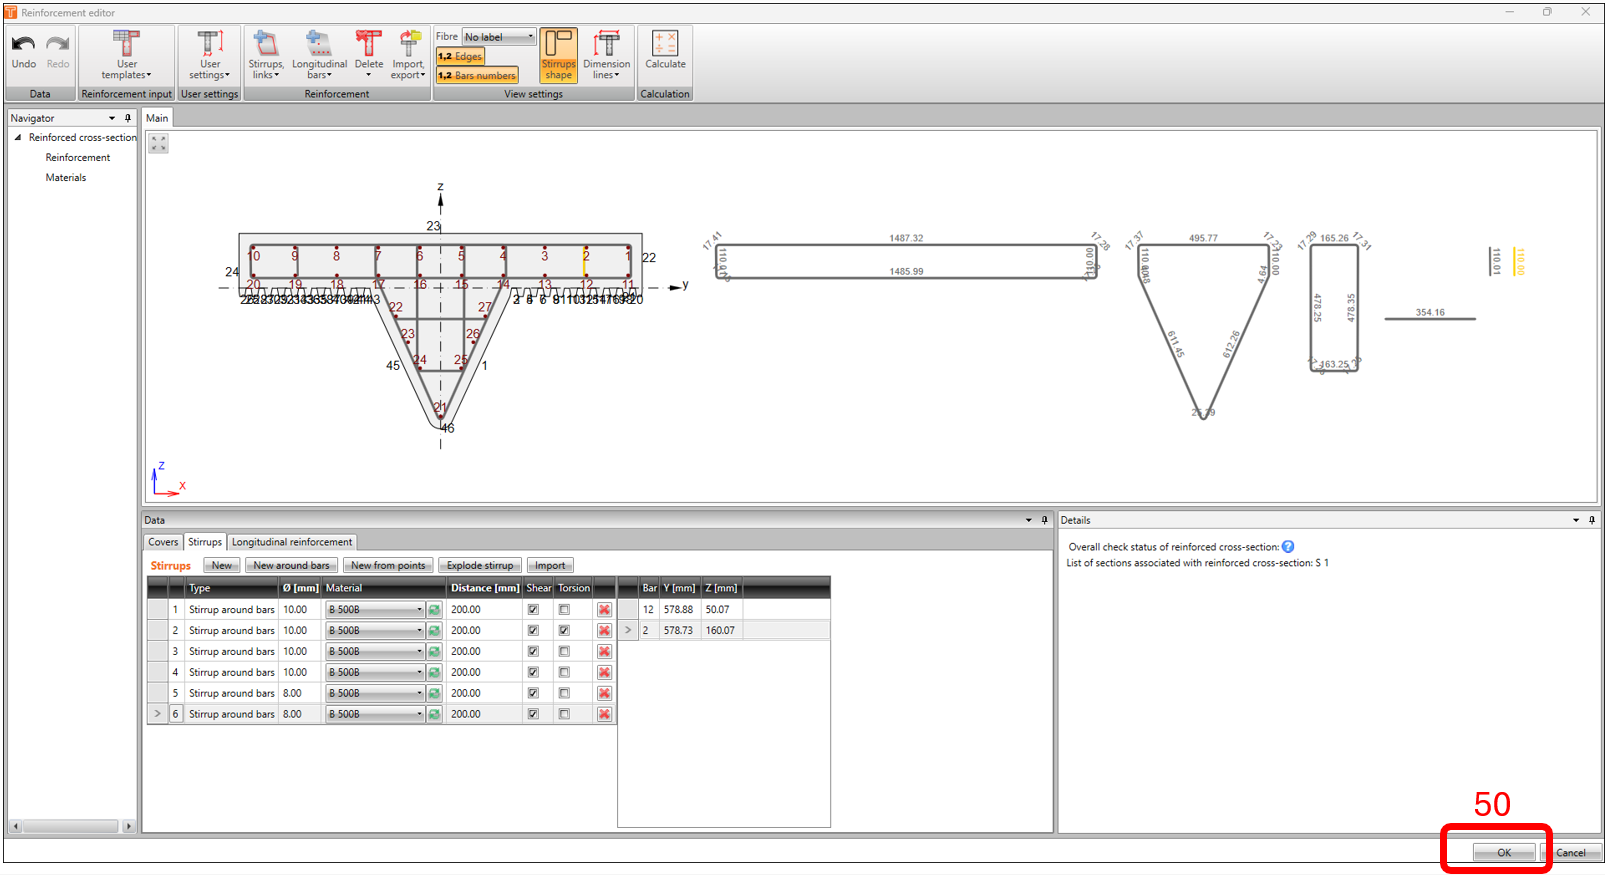1605x875 pixels.
Task: Toggle the Stirrups shape view
Action: coord(558,54)
